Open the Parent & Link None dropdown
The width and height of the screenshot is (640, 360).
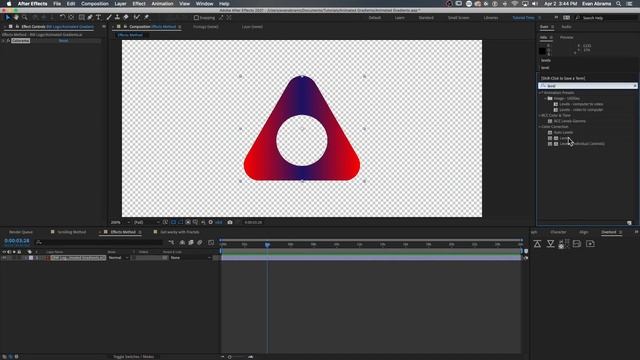coord(190,258)
